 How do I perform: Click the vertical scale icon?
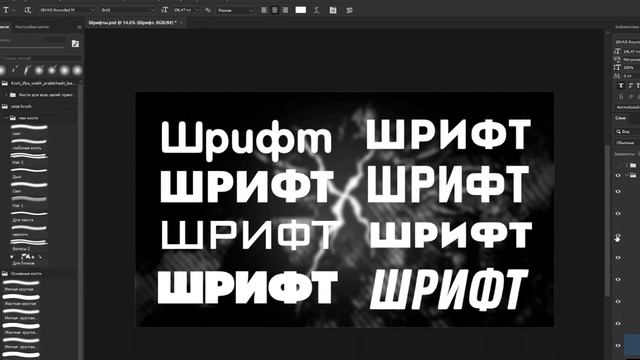click(x=617, y=67)
